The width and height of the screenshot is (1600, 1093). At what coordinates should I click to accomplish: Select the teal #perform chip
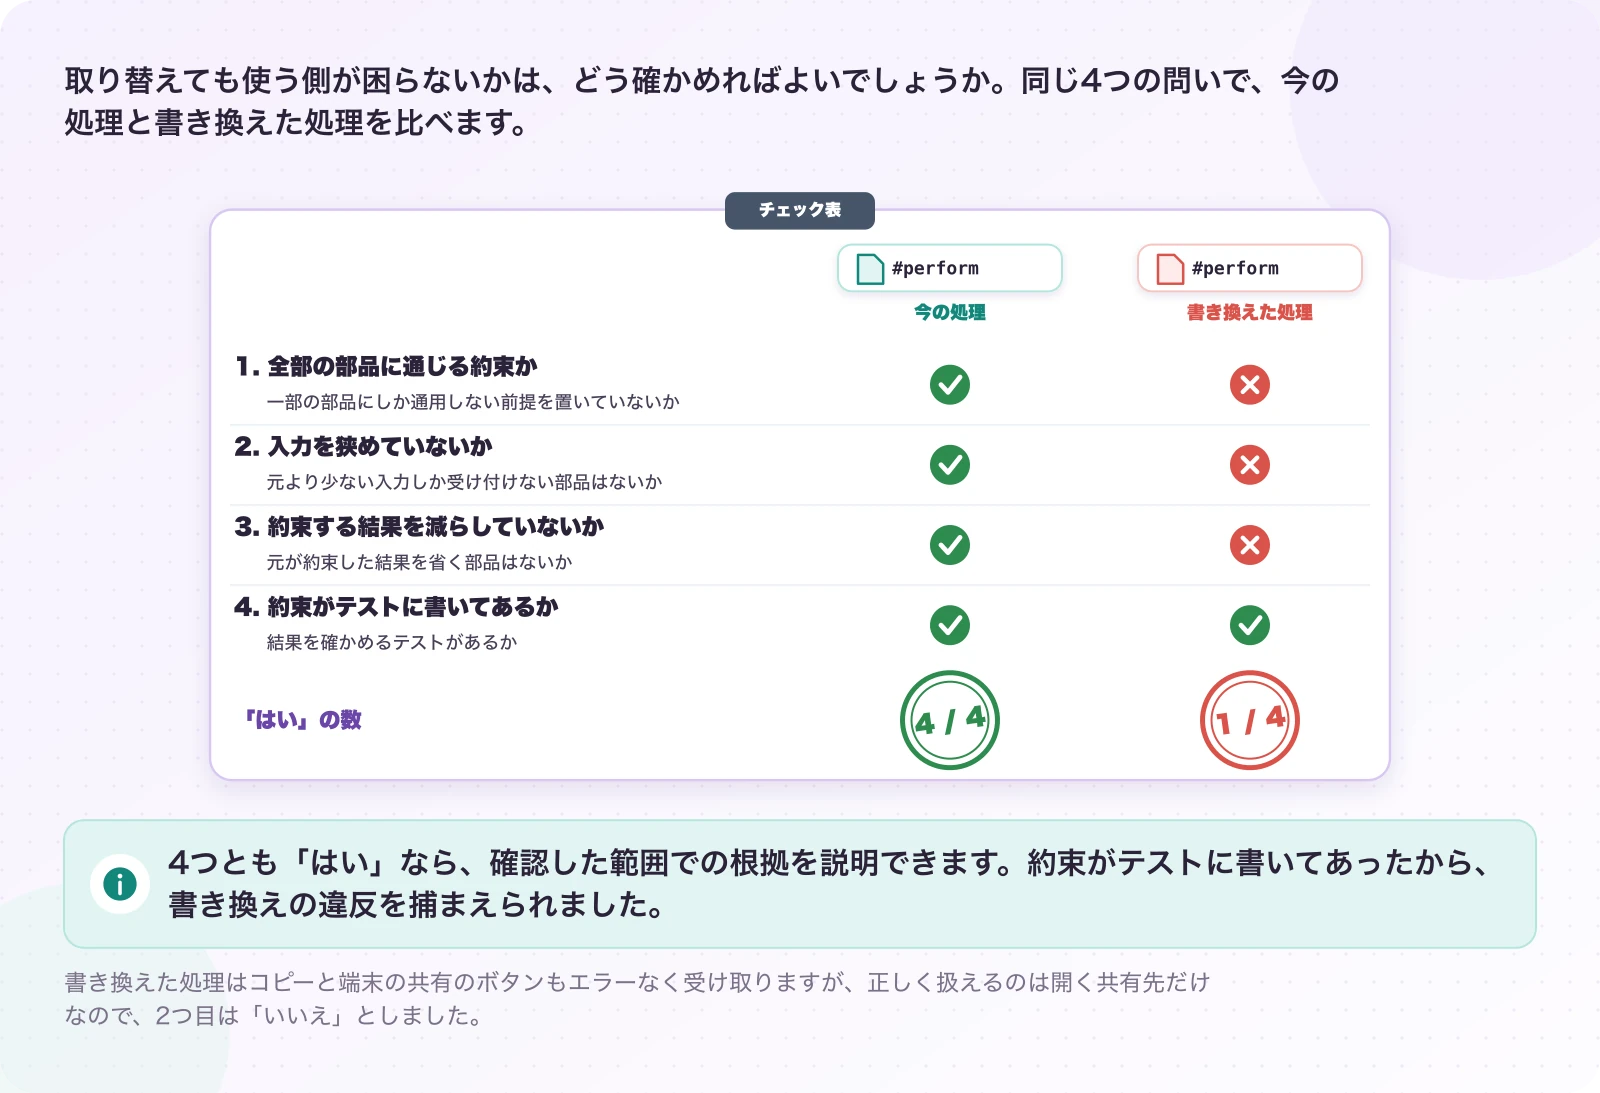(x=950, y=268)
